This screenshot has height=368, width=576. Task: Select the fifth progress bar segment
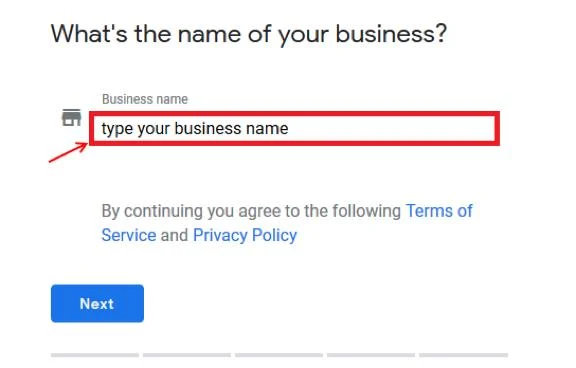click(463, 355)
